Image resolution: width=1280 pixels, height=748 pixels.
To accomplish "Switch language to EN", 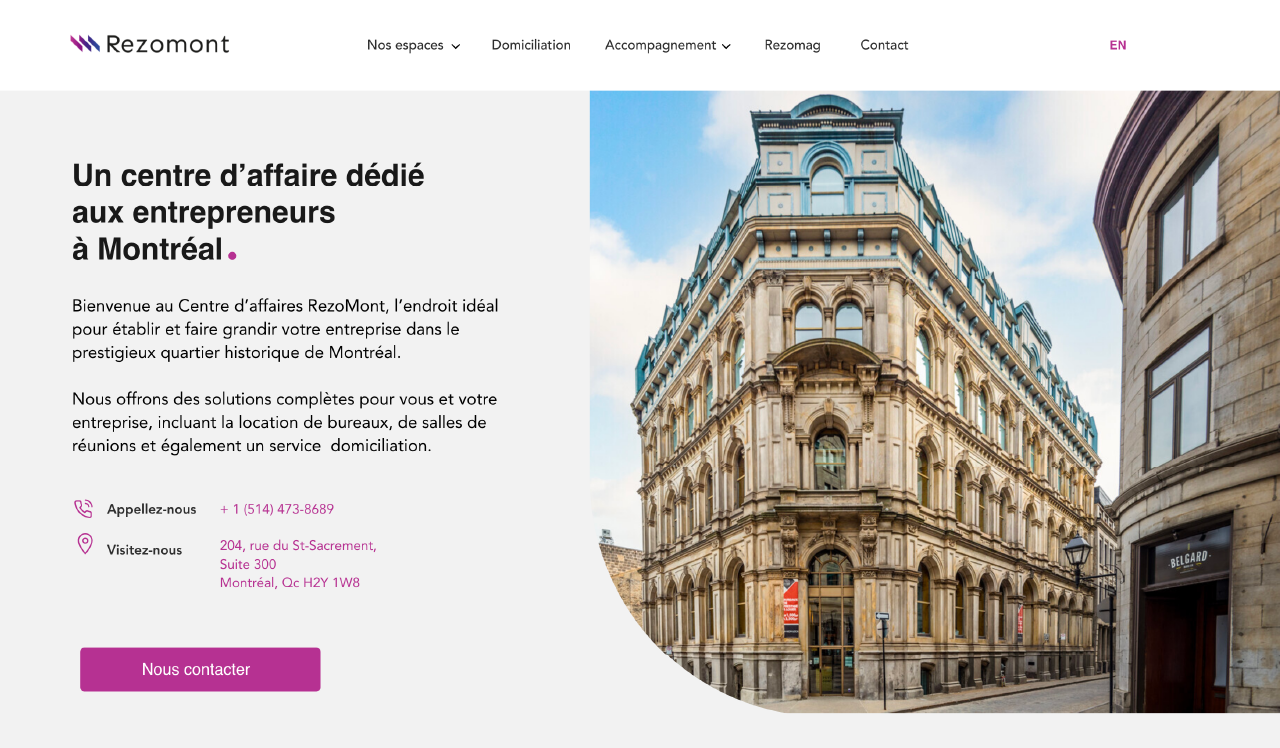I will [x=1118, y=45].
